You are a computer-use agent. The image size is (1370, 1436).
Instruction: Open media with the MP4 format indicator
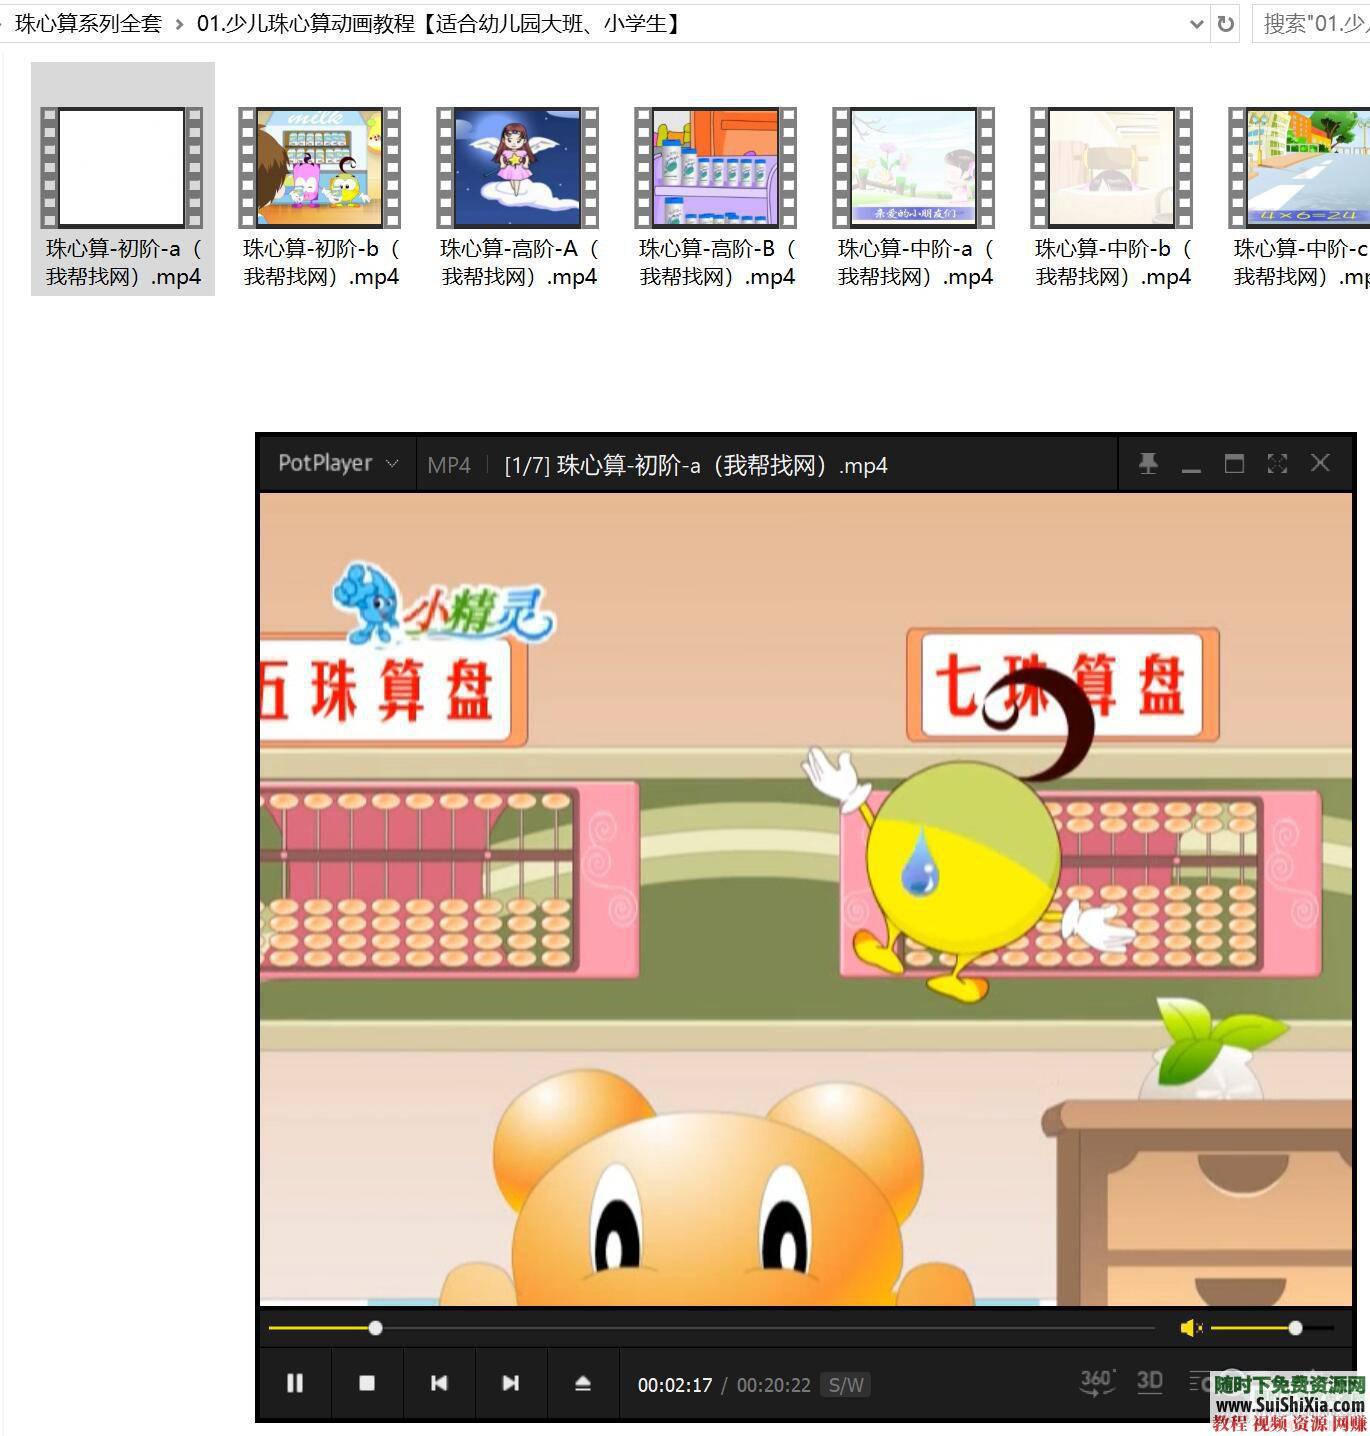click(x=448, y=464)
